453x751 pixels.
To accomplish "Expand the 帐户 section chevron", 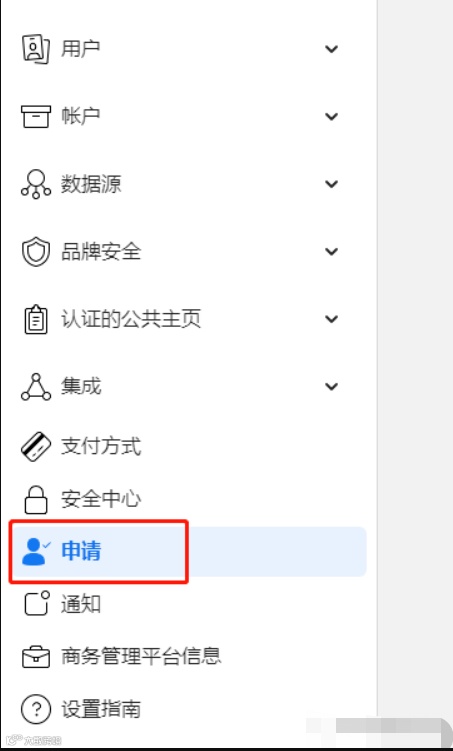I will coord(331,116).
